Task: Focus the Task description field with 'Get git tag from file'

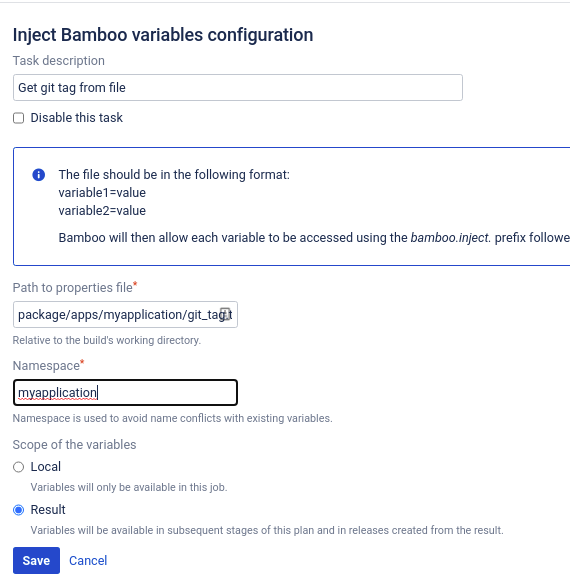Action: click(x=238, y=88)
